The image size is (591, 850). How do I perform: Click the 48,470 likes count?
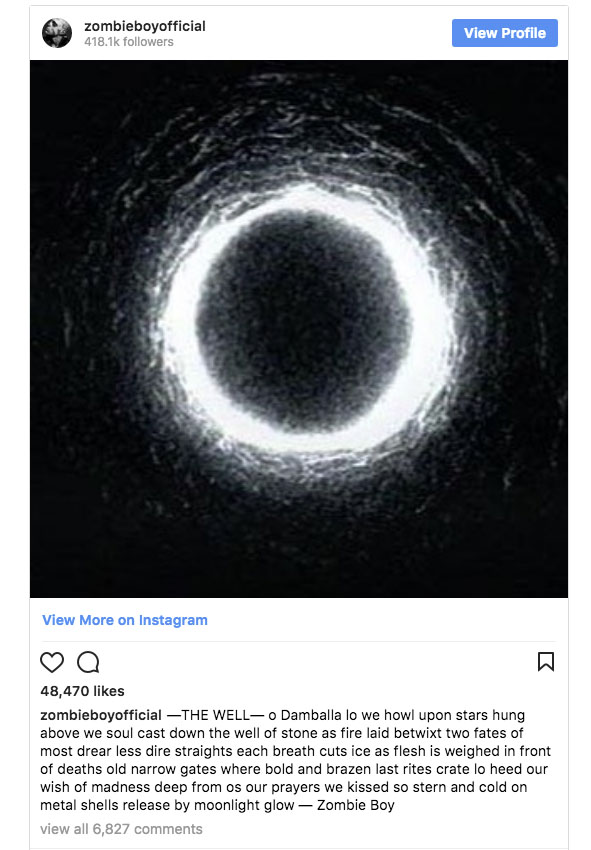click(x=82, y=691)
